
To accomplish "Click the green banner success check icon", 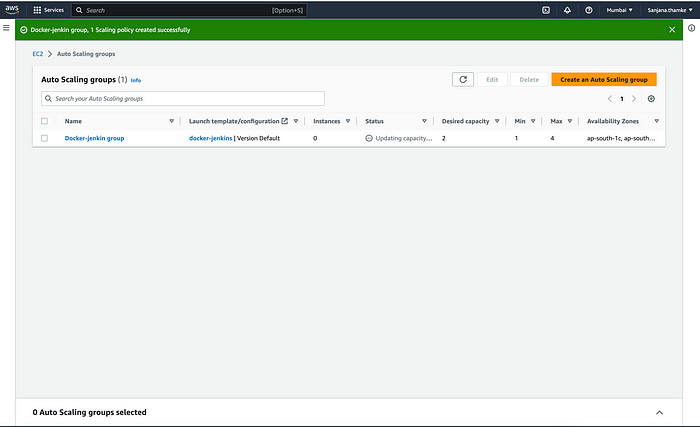I will click(24, 30).
